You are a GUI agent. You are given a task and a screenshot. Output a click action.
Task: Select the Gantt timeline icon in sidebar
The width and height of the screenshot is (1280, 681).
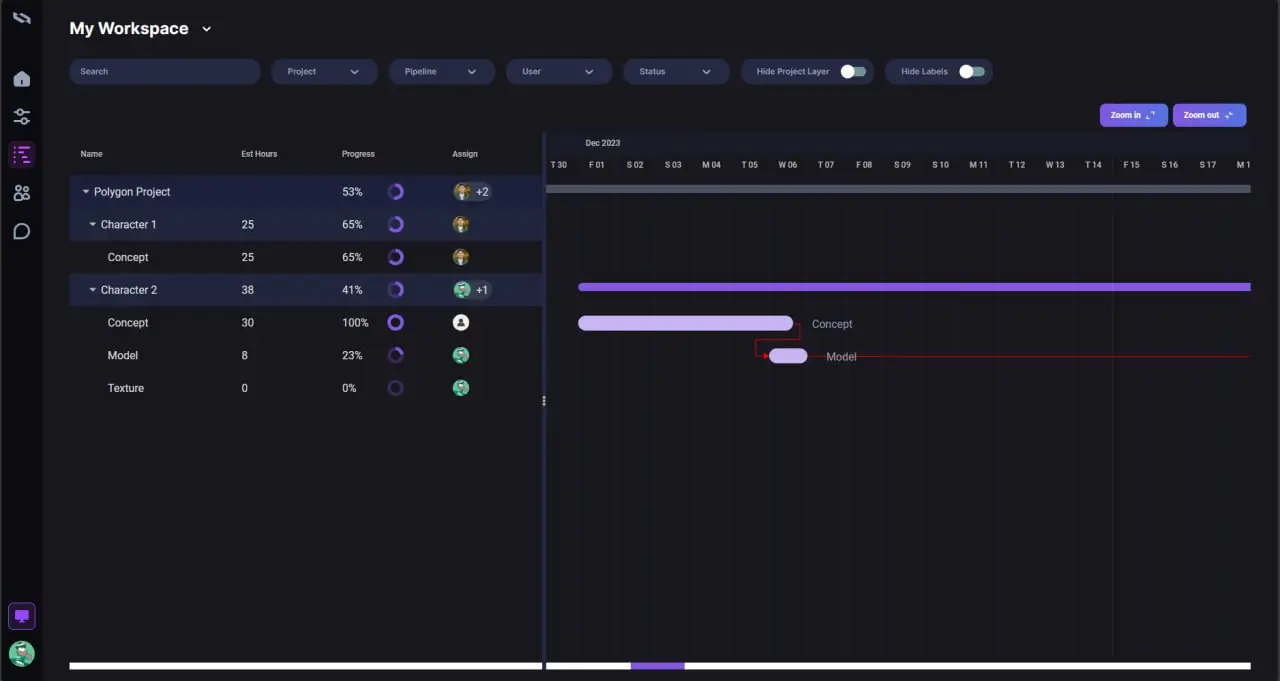pyautogui.click(x=21, y=155)
